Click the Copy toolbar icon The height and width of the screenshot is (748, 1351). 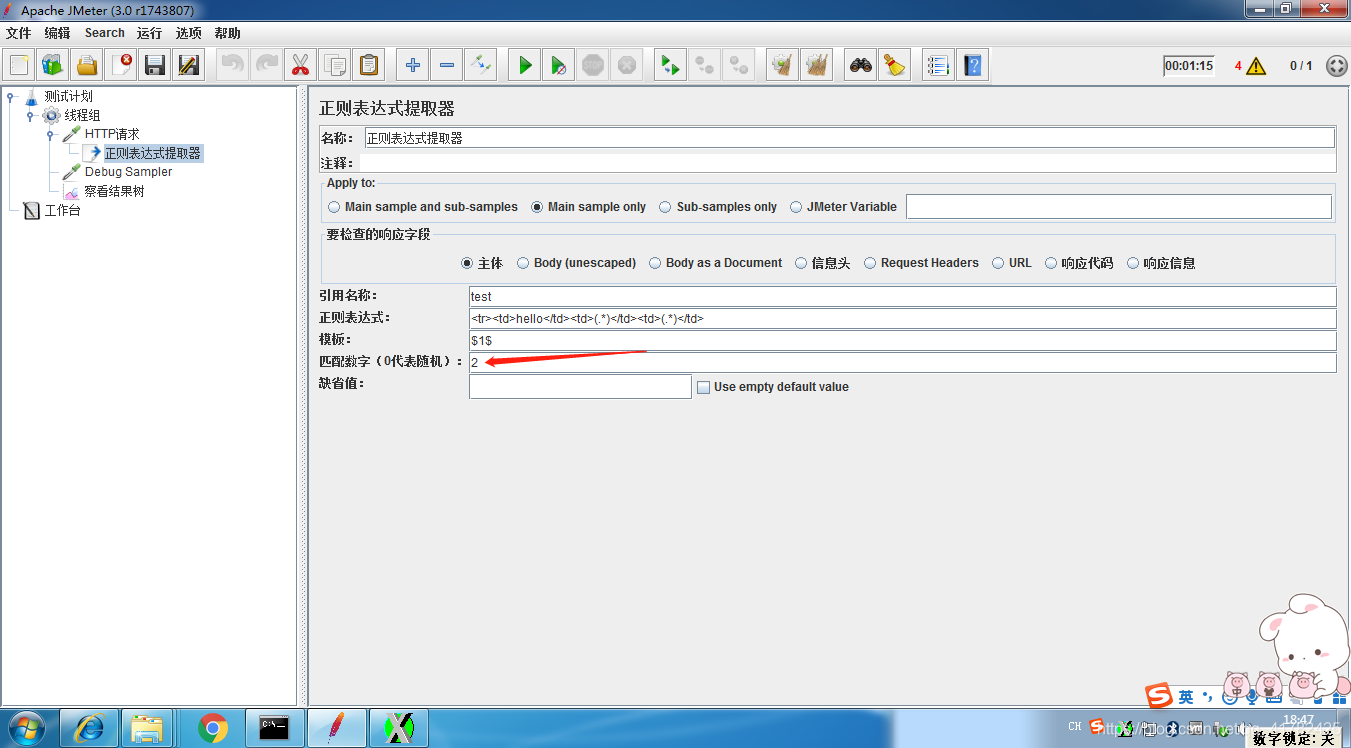coord(335,66)
